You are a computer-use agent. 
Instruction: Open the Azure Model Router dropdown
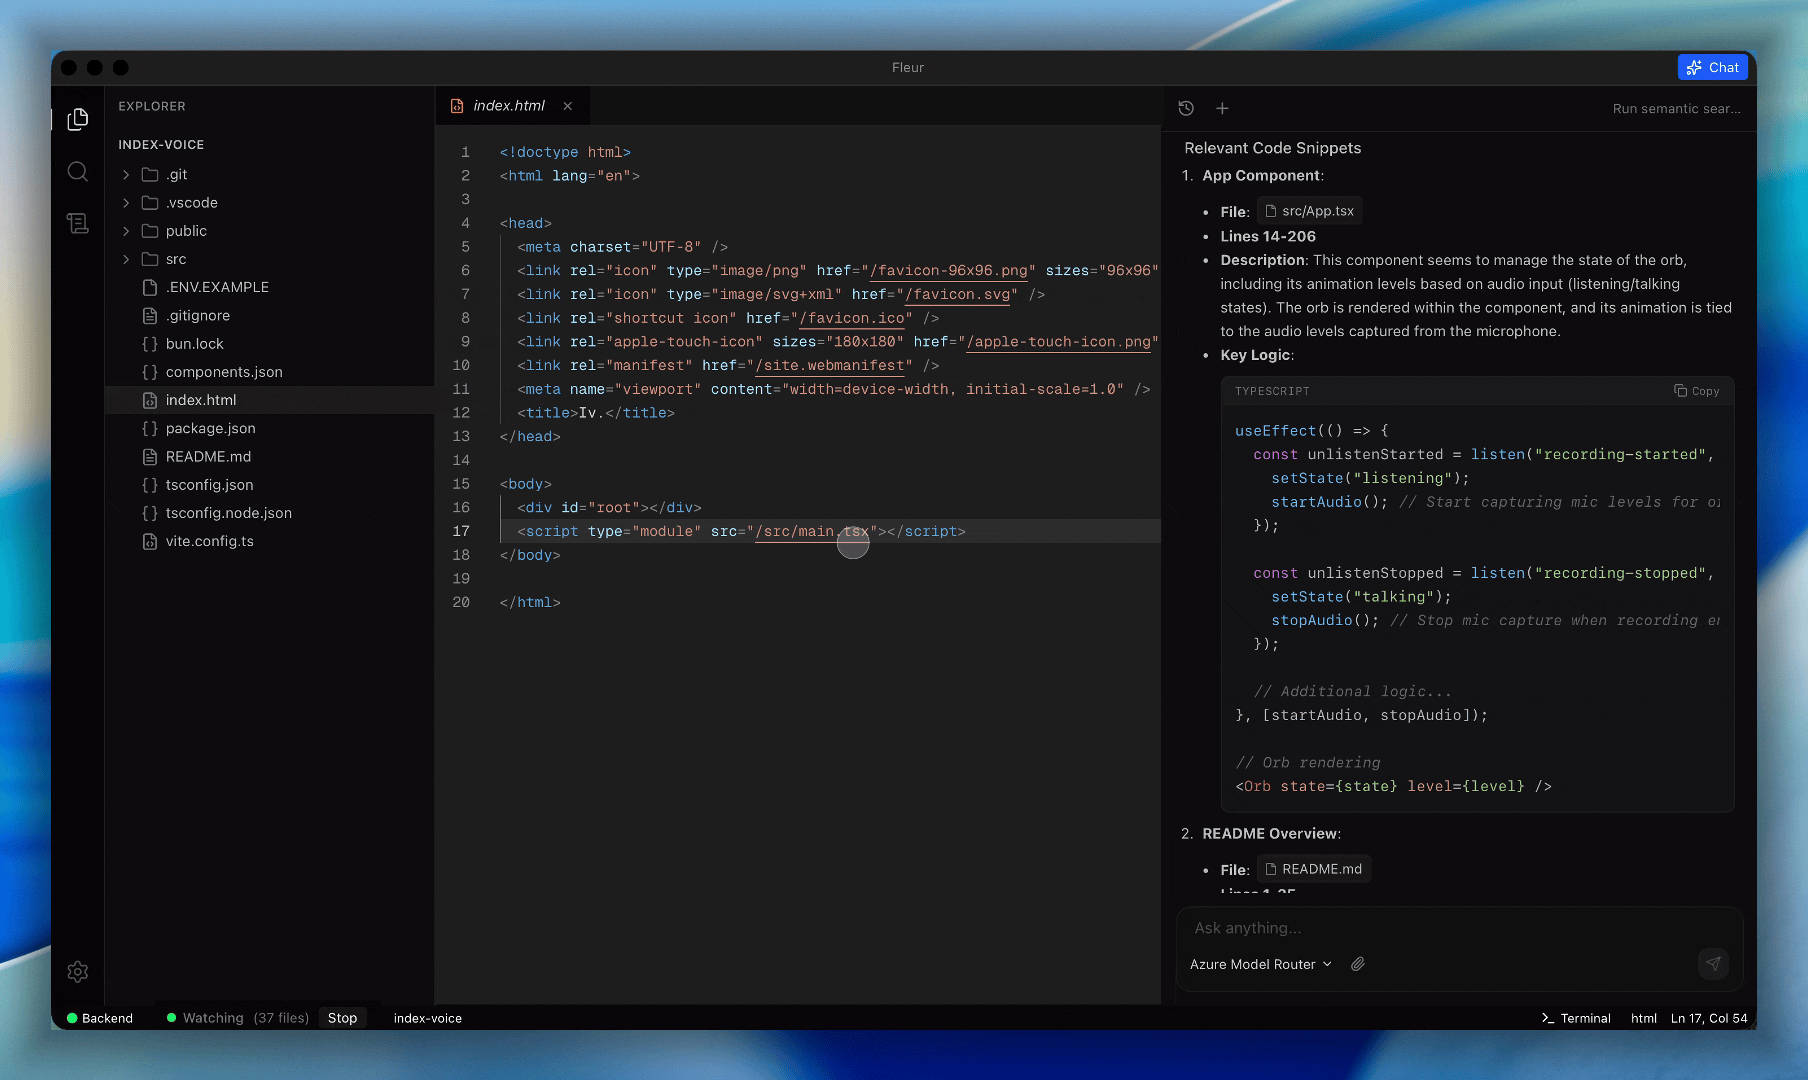[x=1259, y=964]
